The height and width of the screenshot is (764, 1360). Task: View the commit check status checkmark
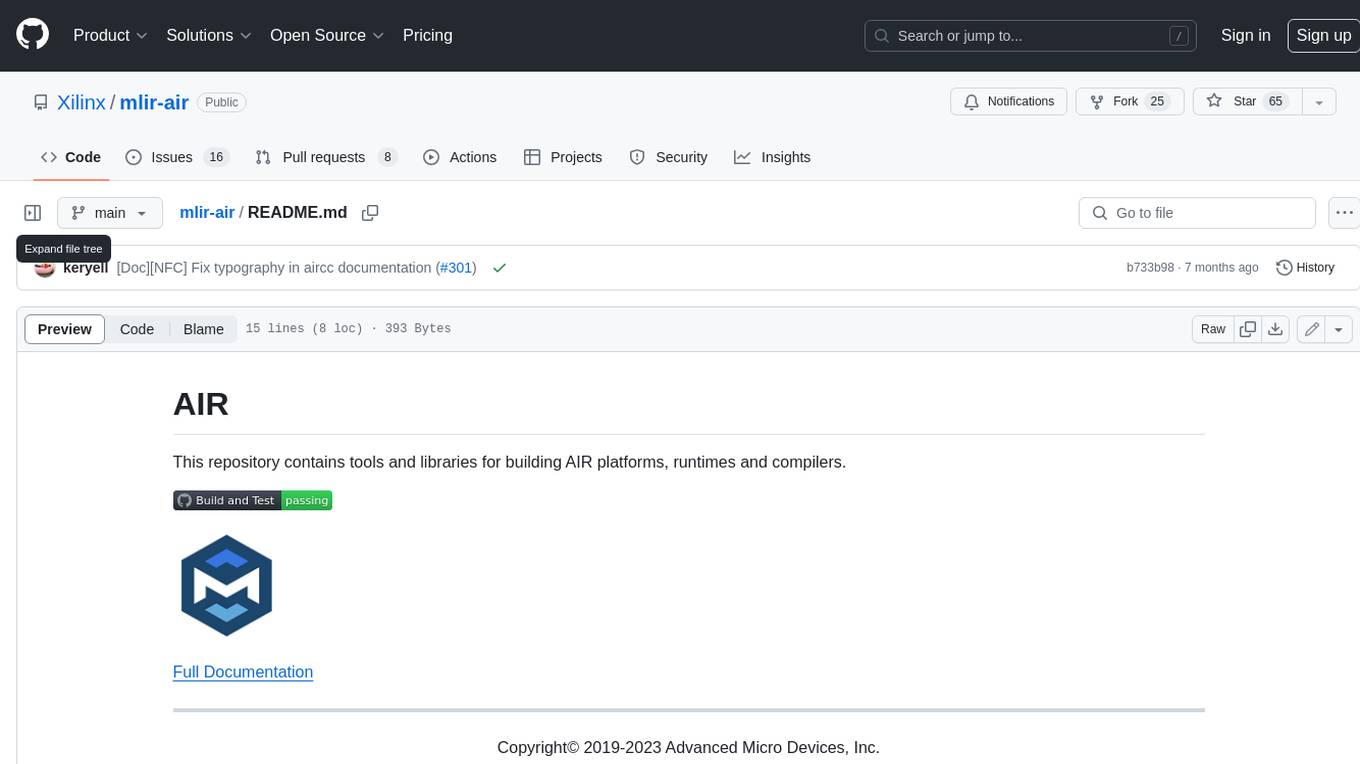(x=499, y=268)
